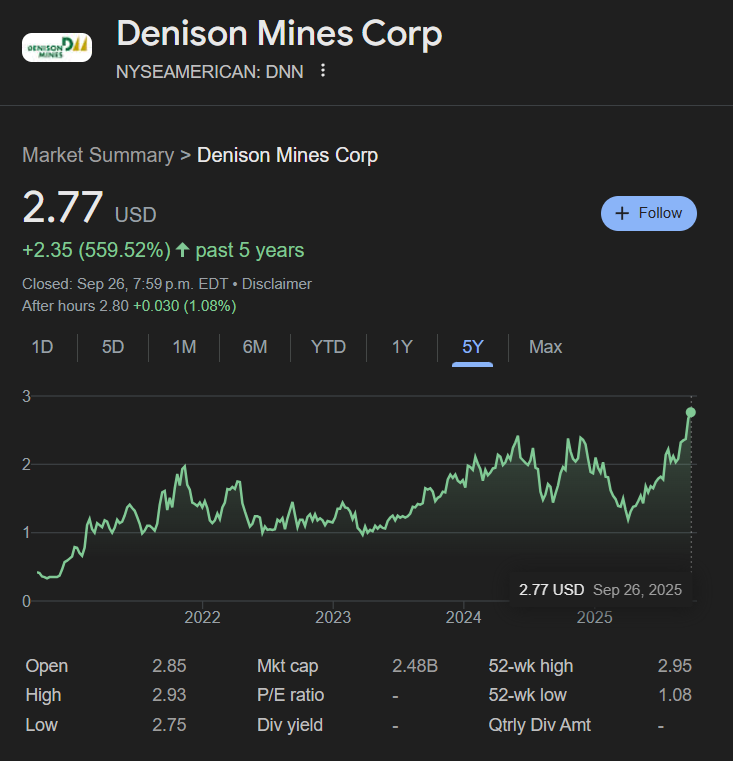
Task: Click the Follow button
Action: click(649, 213)
